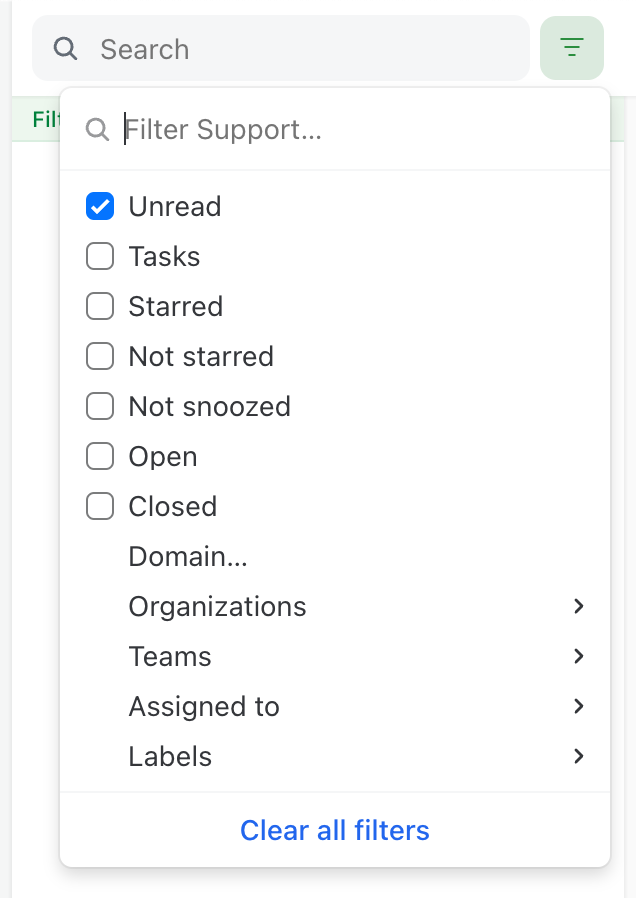
Task: Click the magnifying glass icon in the search bar
Action: click(x=64, y=48)
